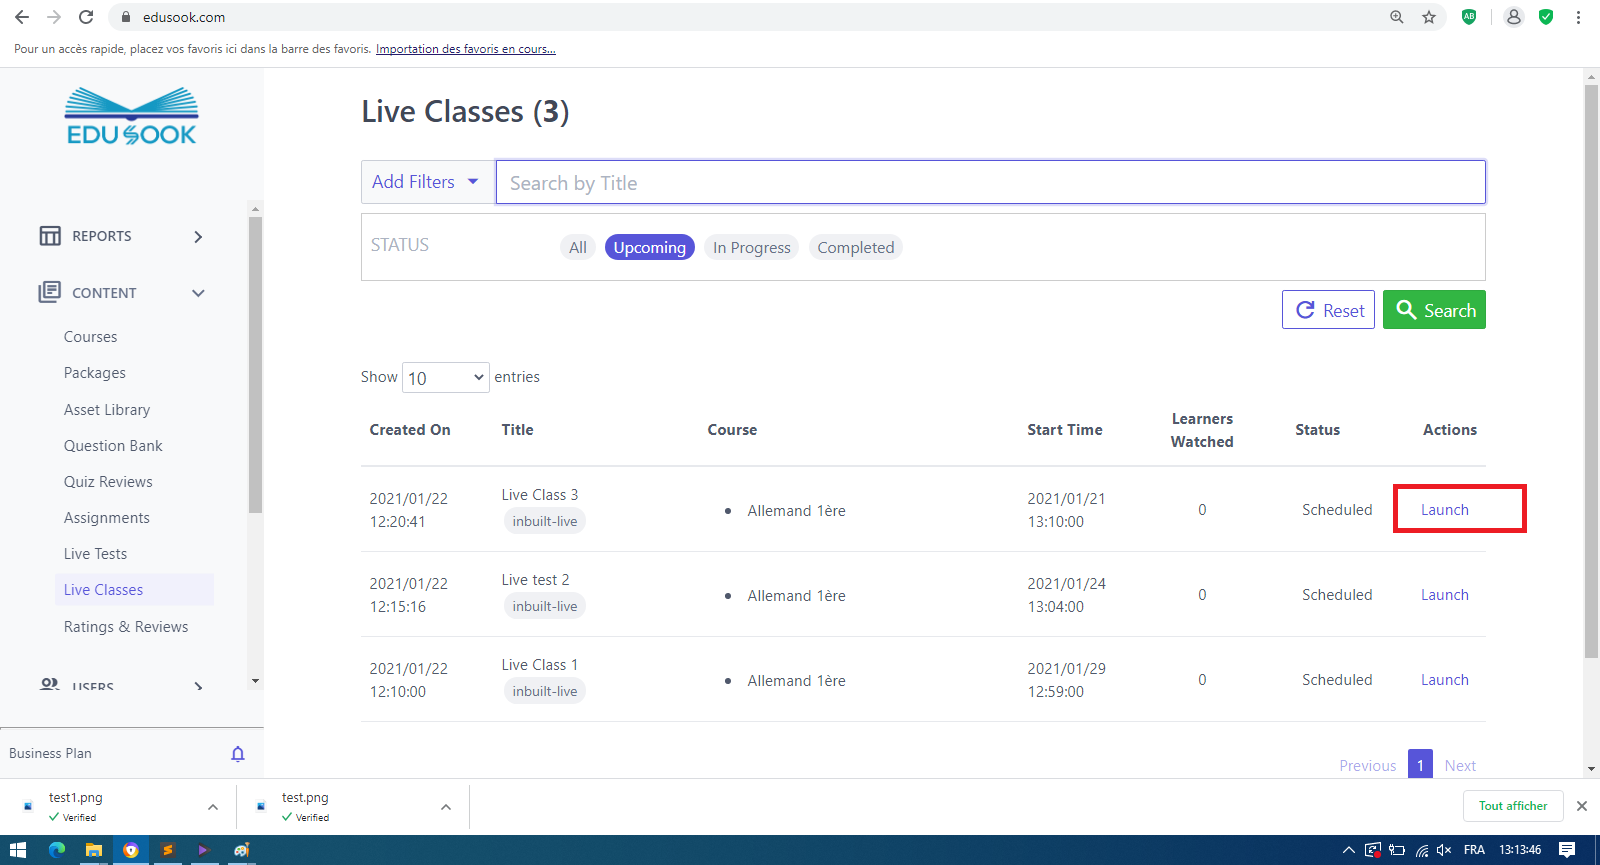Select the Completed status filter
The image size is (1600, 865).
pos(855,247)
